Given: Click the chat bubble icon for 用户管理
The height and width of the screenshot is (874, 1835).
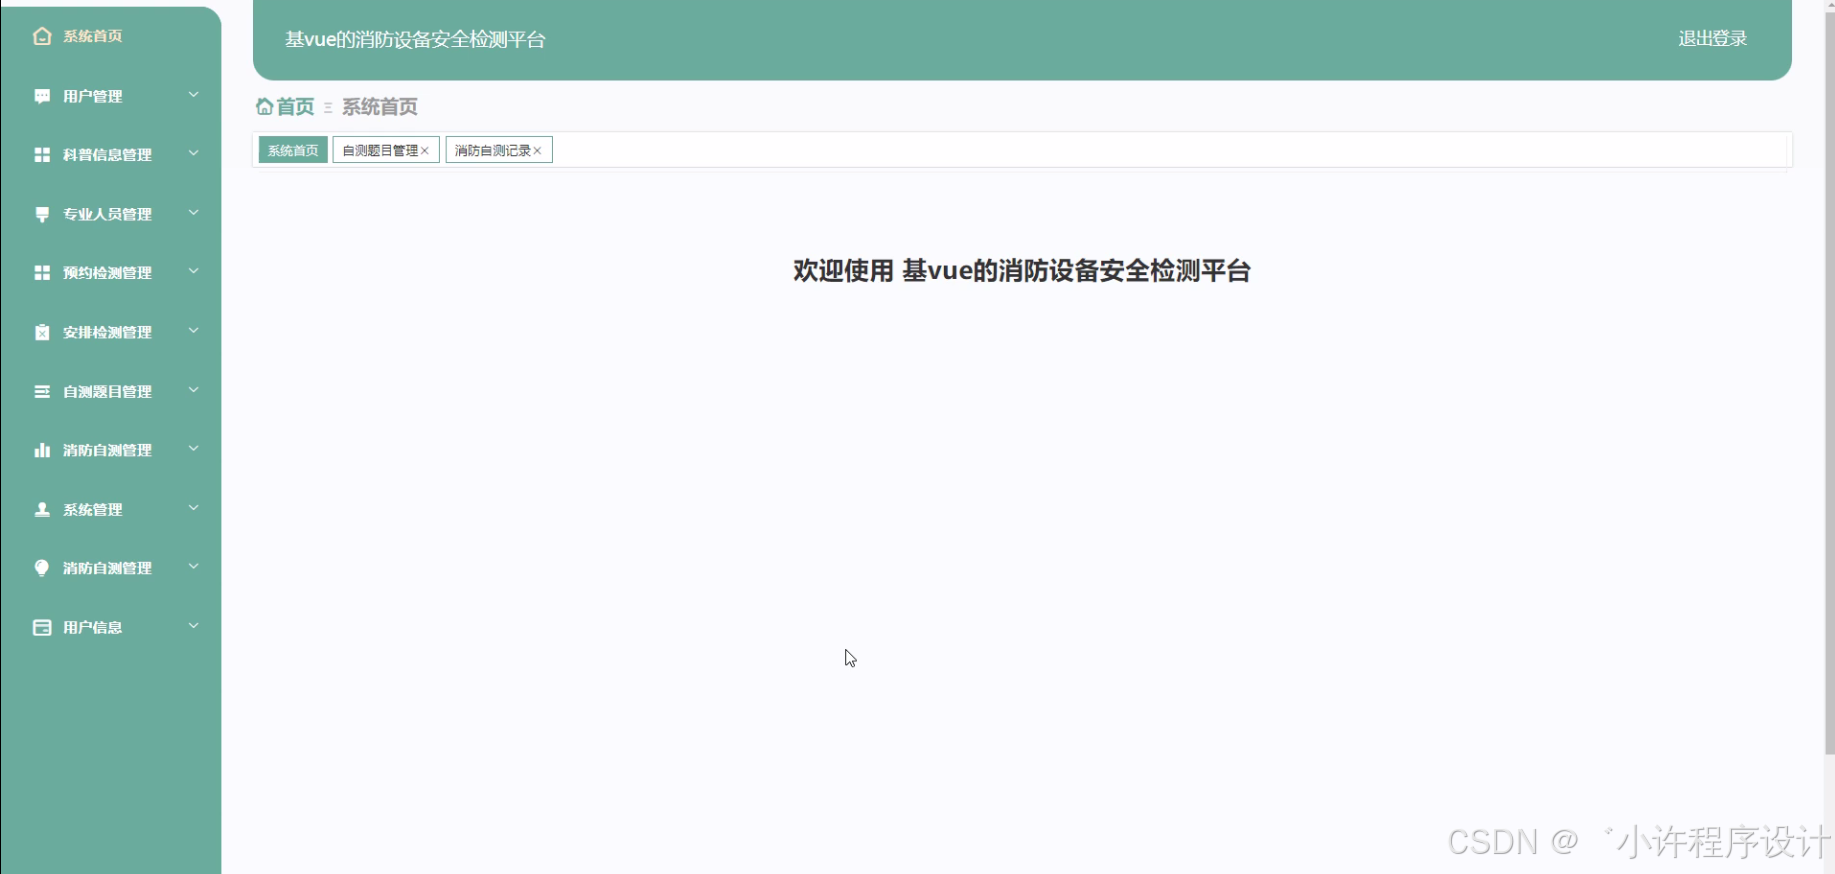Looking at the screenshot, I should pos(42,96).
